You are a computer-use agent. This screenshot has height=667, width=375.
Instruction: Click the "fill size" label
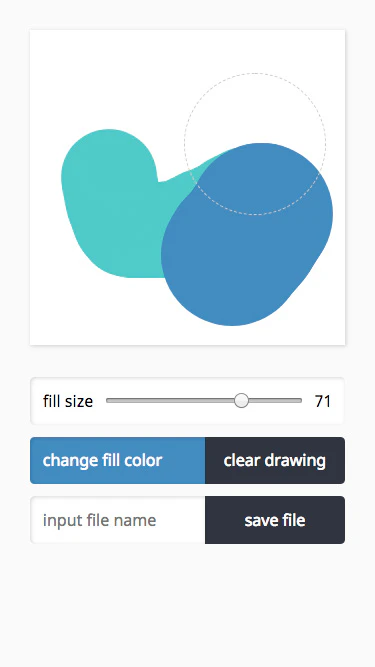point(68,401)
